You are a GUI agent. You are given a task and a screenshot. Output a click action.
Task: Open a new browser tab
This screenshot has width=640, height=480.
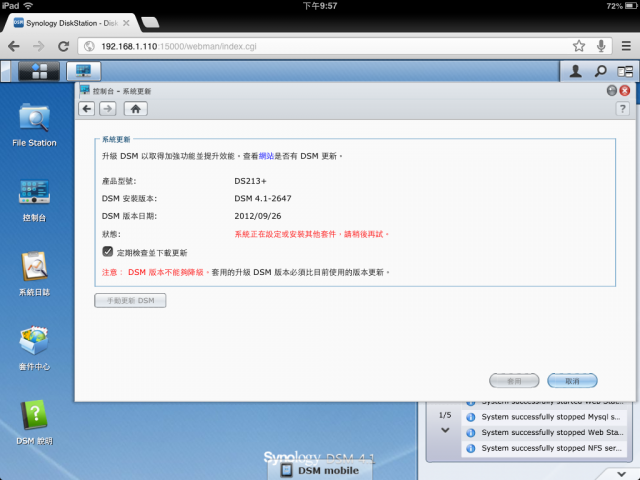[x=150, y=23]
